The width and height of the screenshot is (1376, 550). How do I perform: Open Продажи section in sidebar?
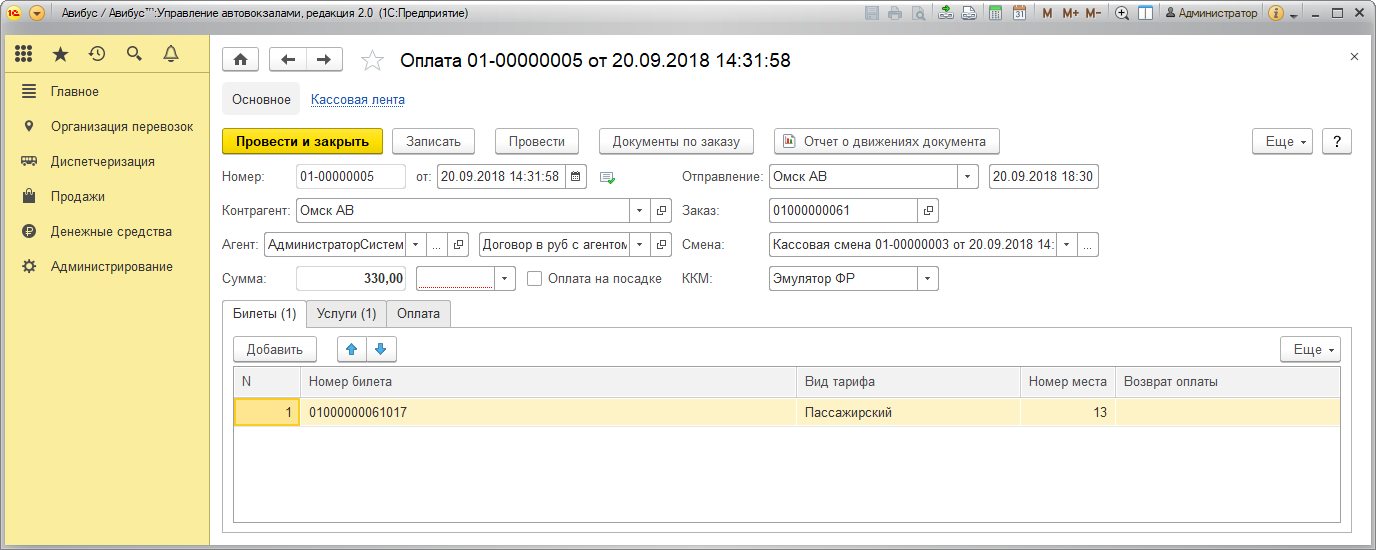point(78,197)
